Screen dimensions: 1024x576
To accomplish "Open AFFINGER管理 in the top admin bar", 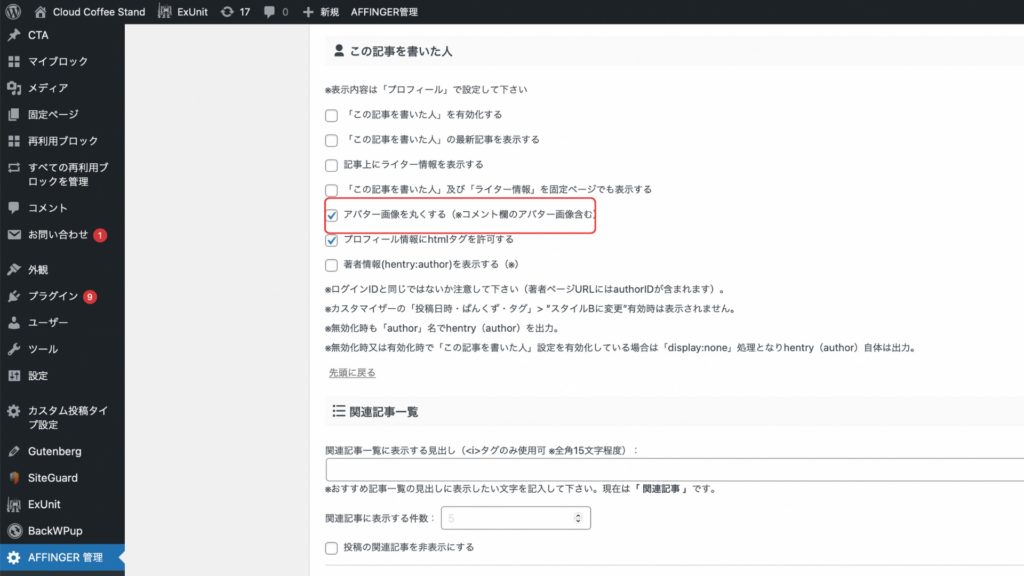I will tap(385, 12).
